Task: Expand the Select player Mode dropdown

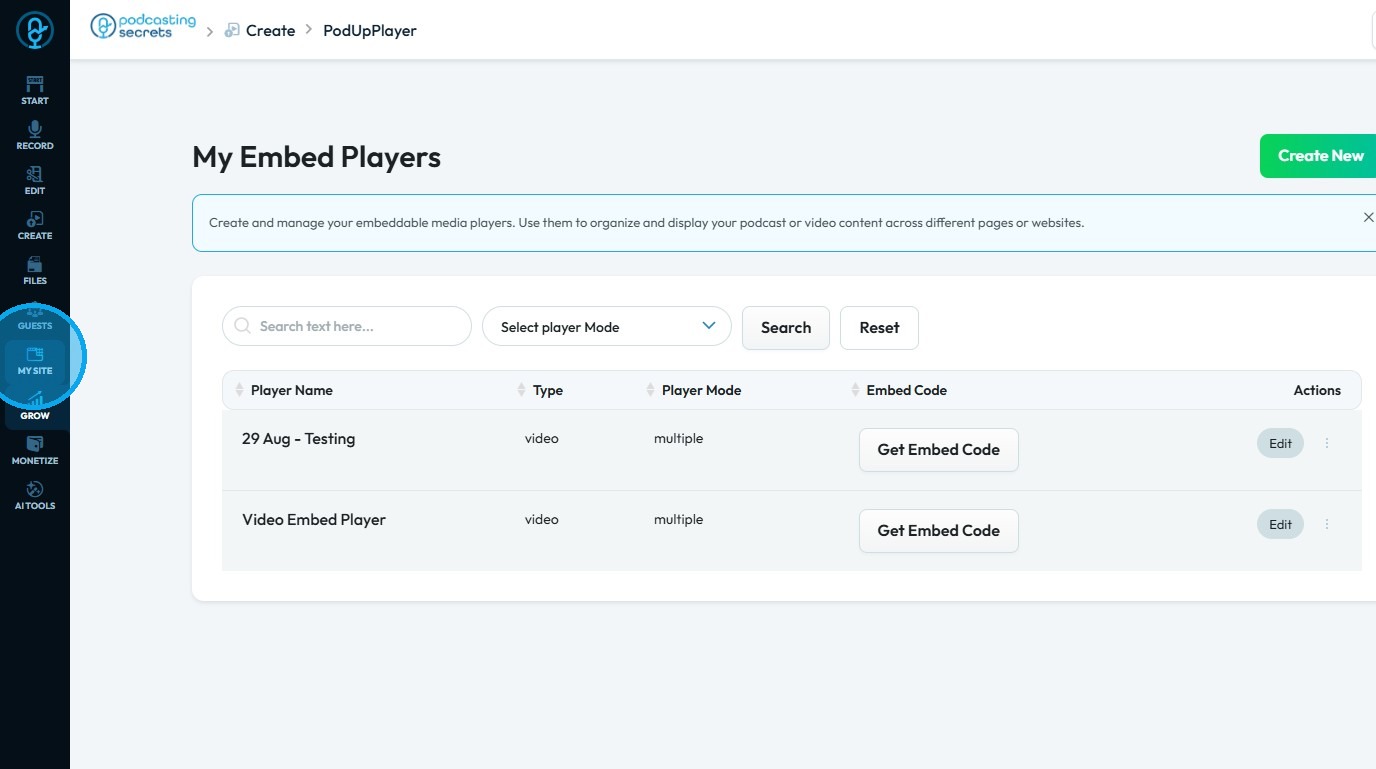Action: pyautogui.click(x=606, y=327)
